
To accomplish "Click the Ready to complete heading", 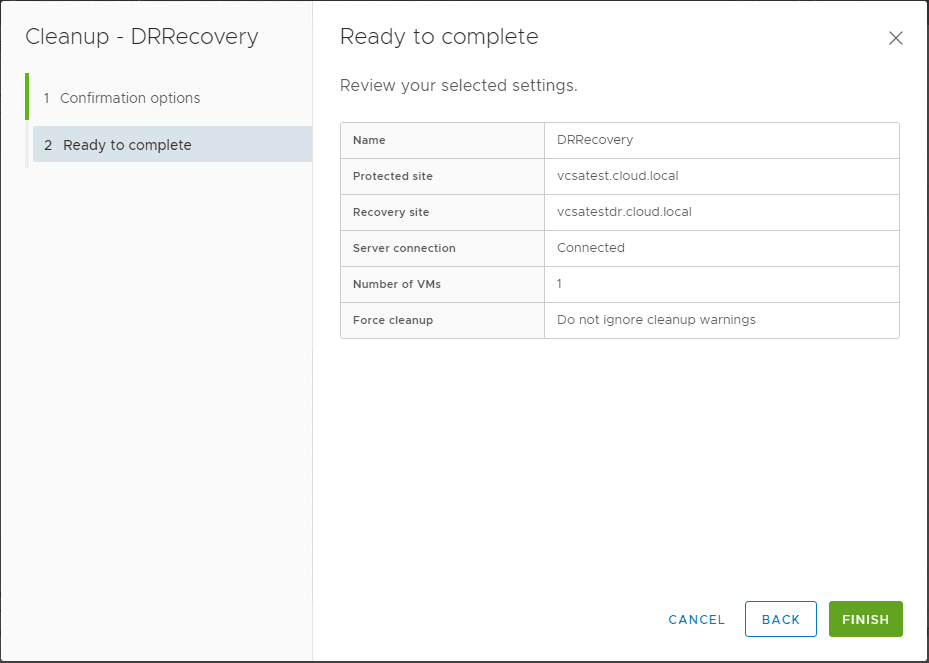I will click(438, 36).
